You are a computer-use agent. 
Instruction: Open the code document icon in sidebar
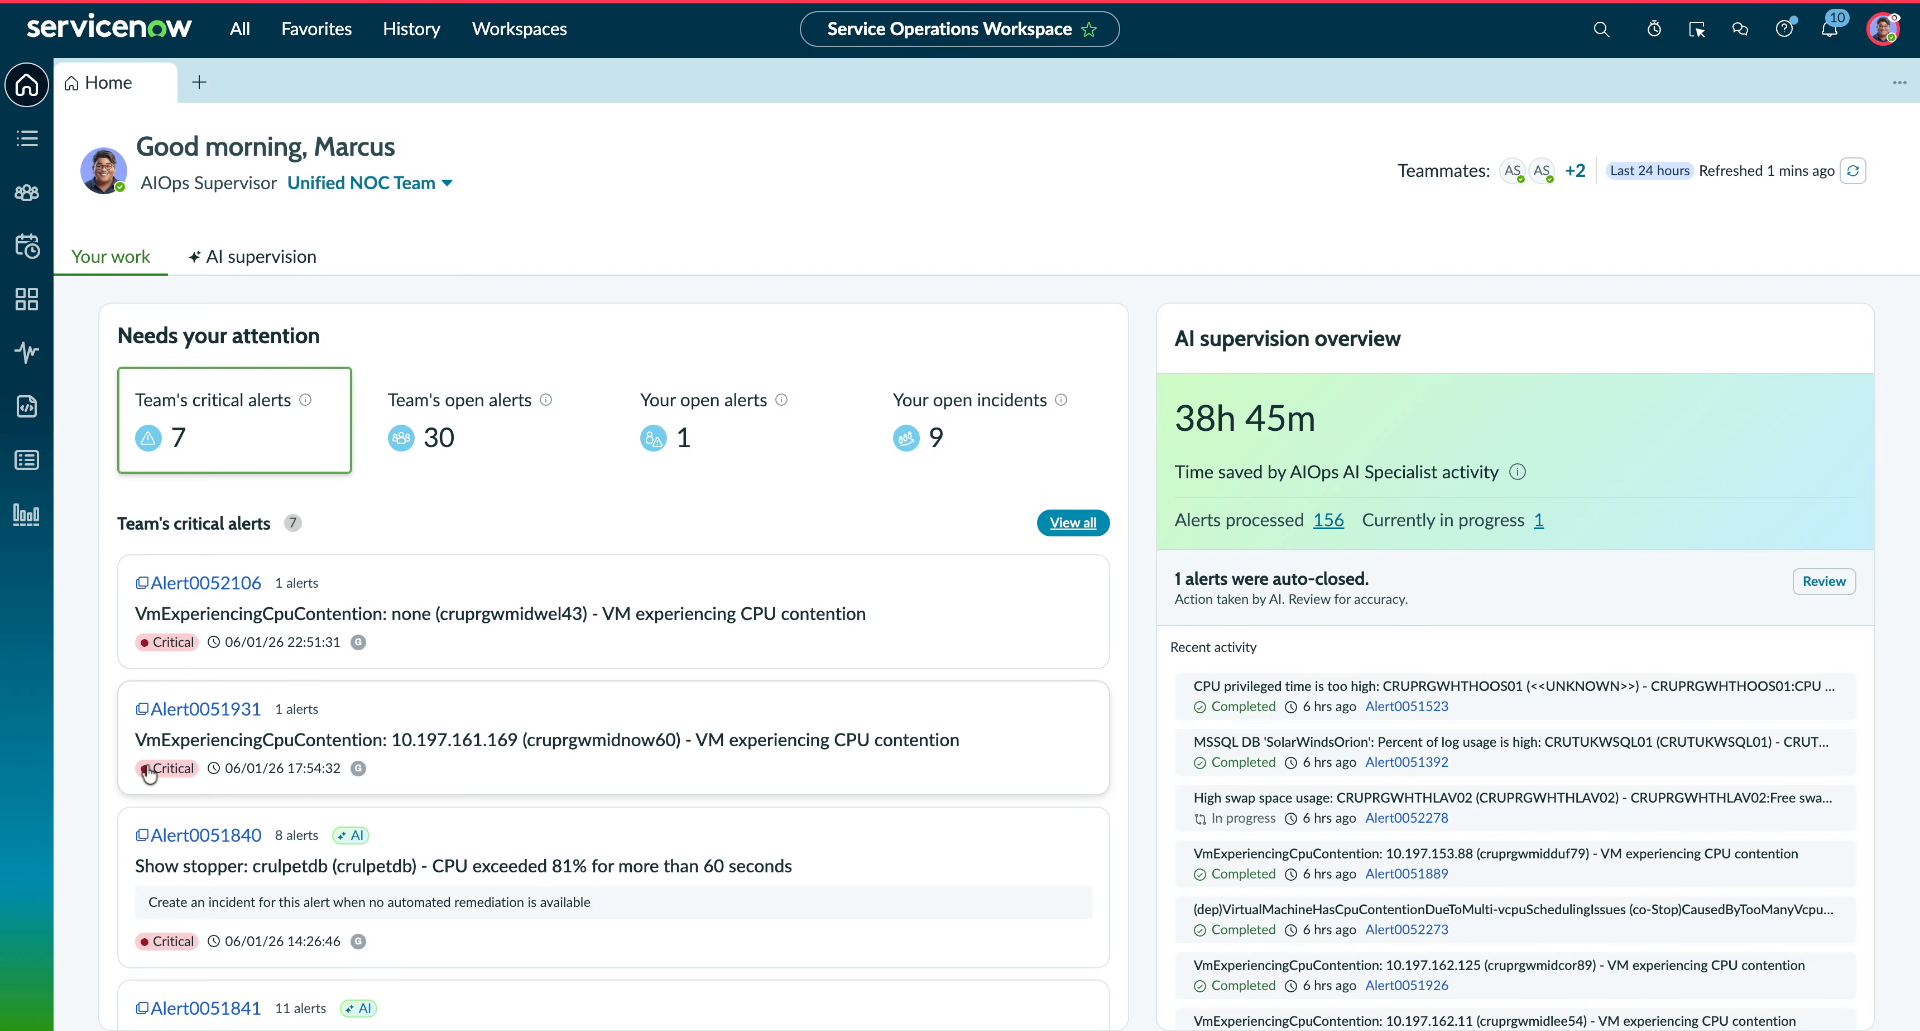[27, 406]
